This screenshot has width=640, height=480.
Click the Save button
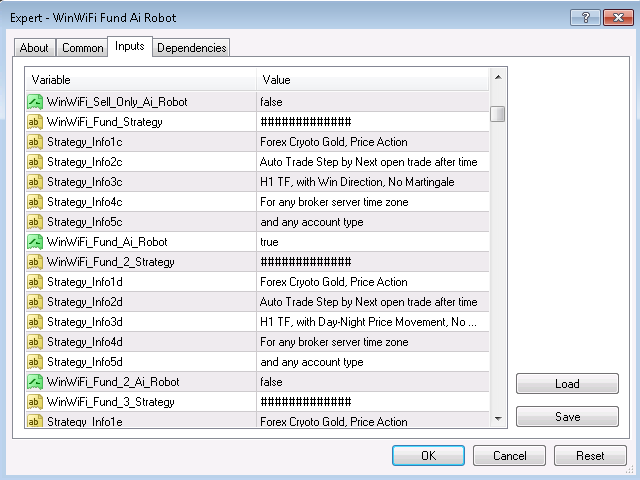[x=567, y=416]
